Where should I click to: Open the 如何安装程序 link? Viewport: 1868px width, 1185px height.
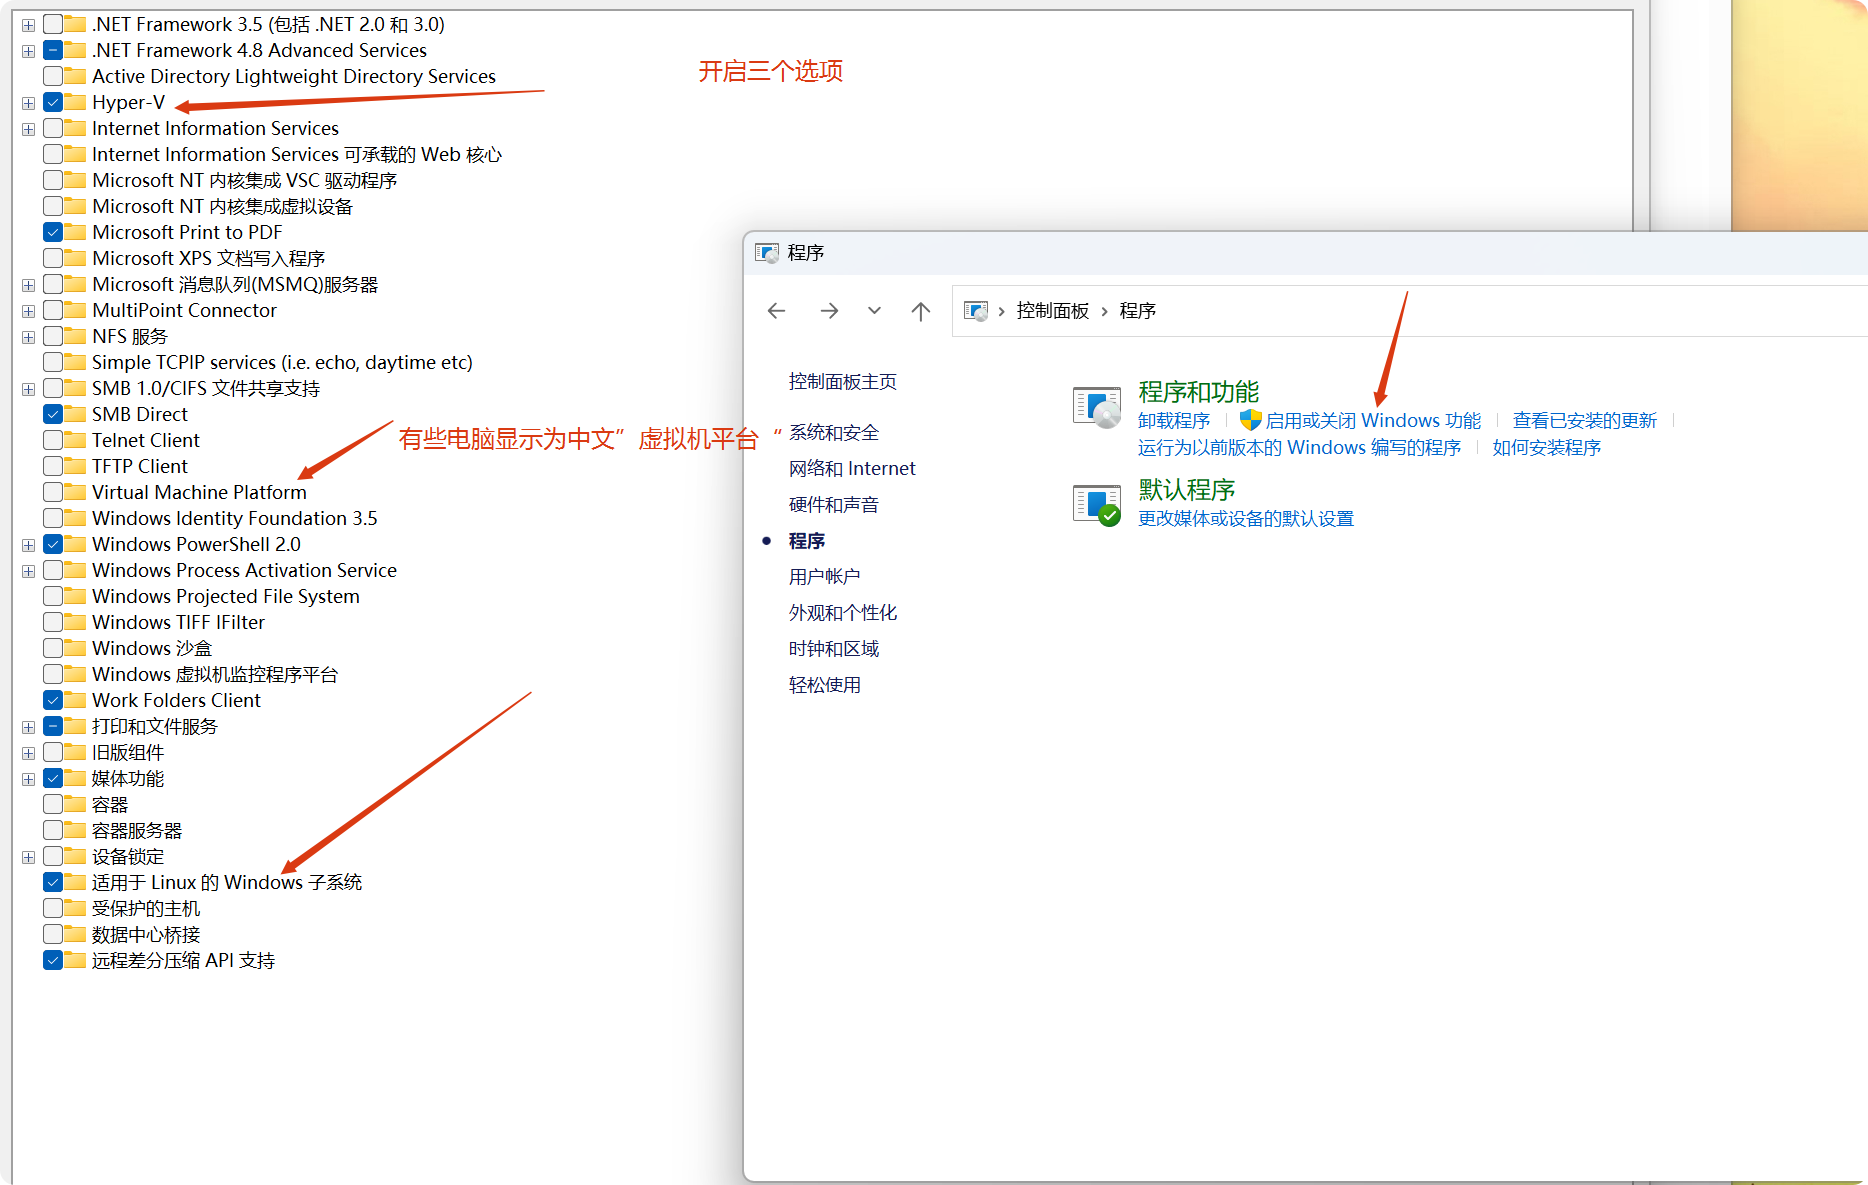[1547, 447]
